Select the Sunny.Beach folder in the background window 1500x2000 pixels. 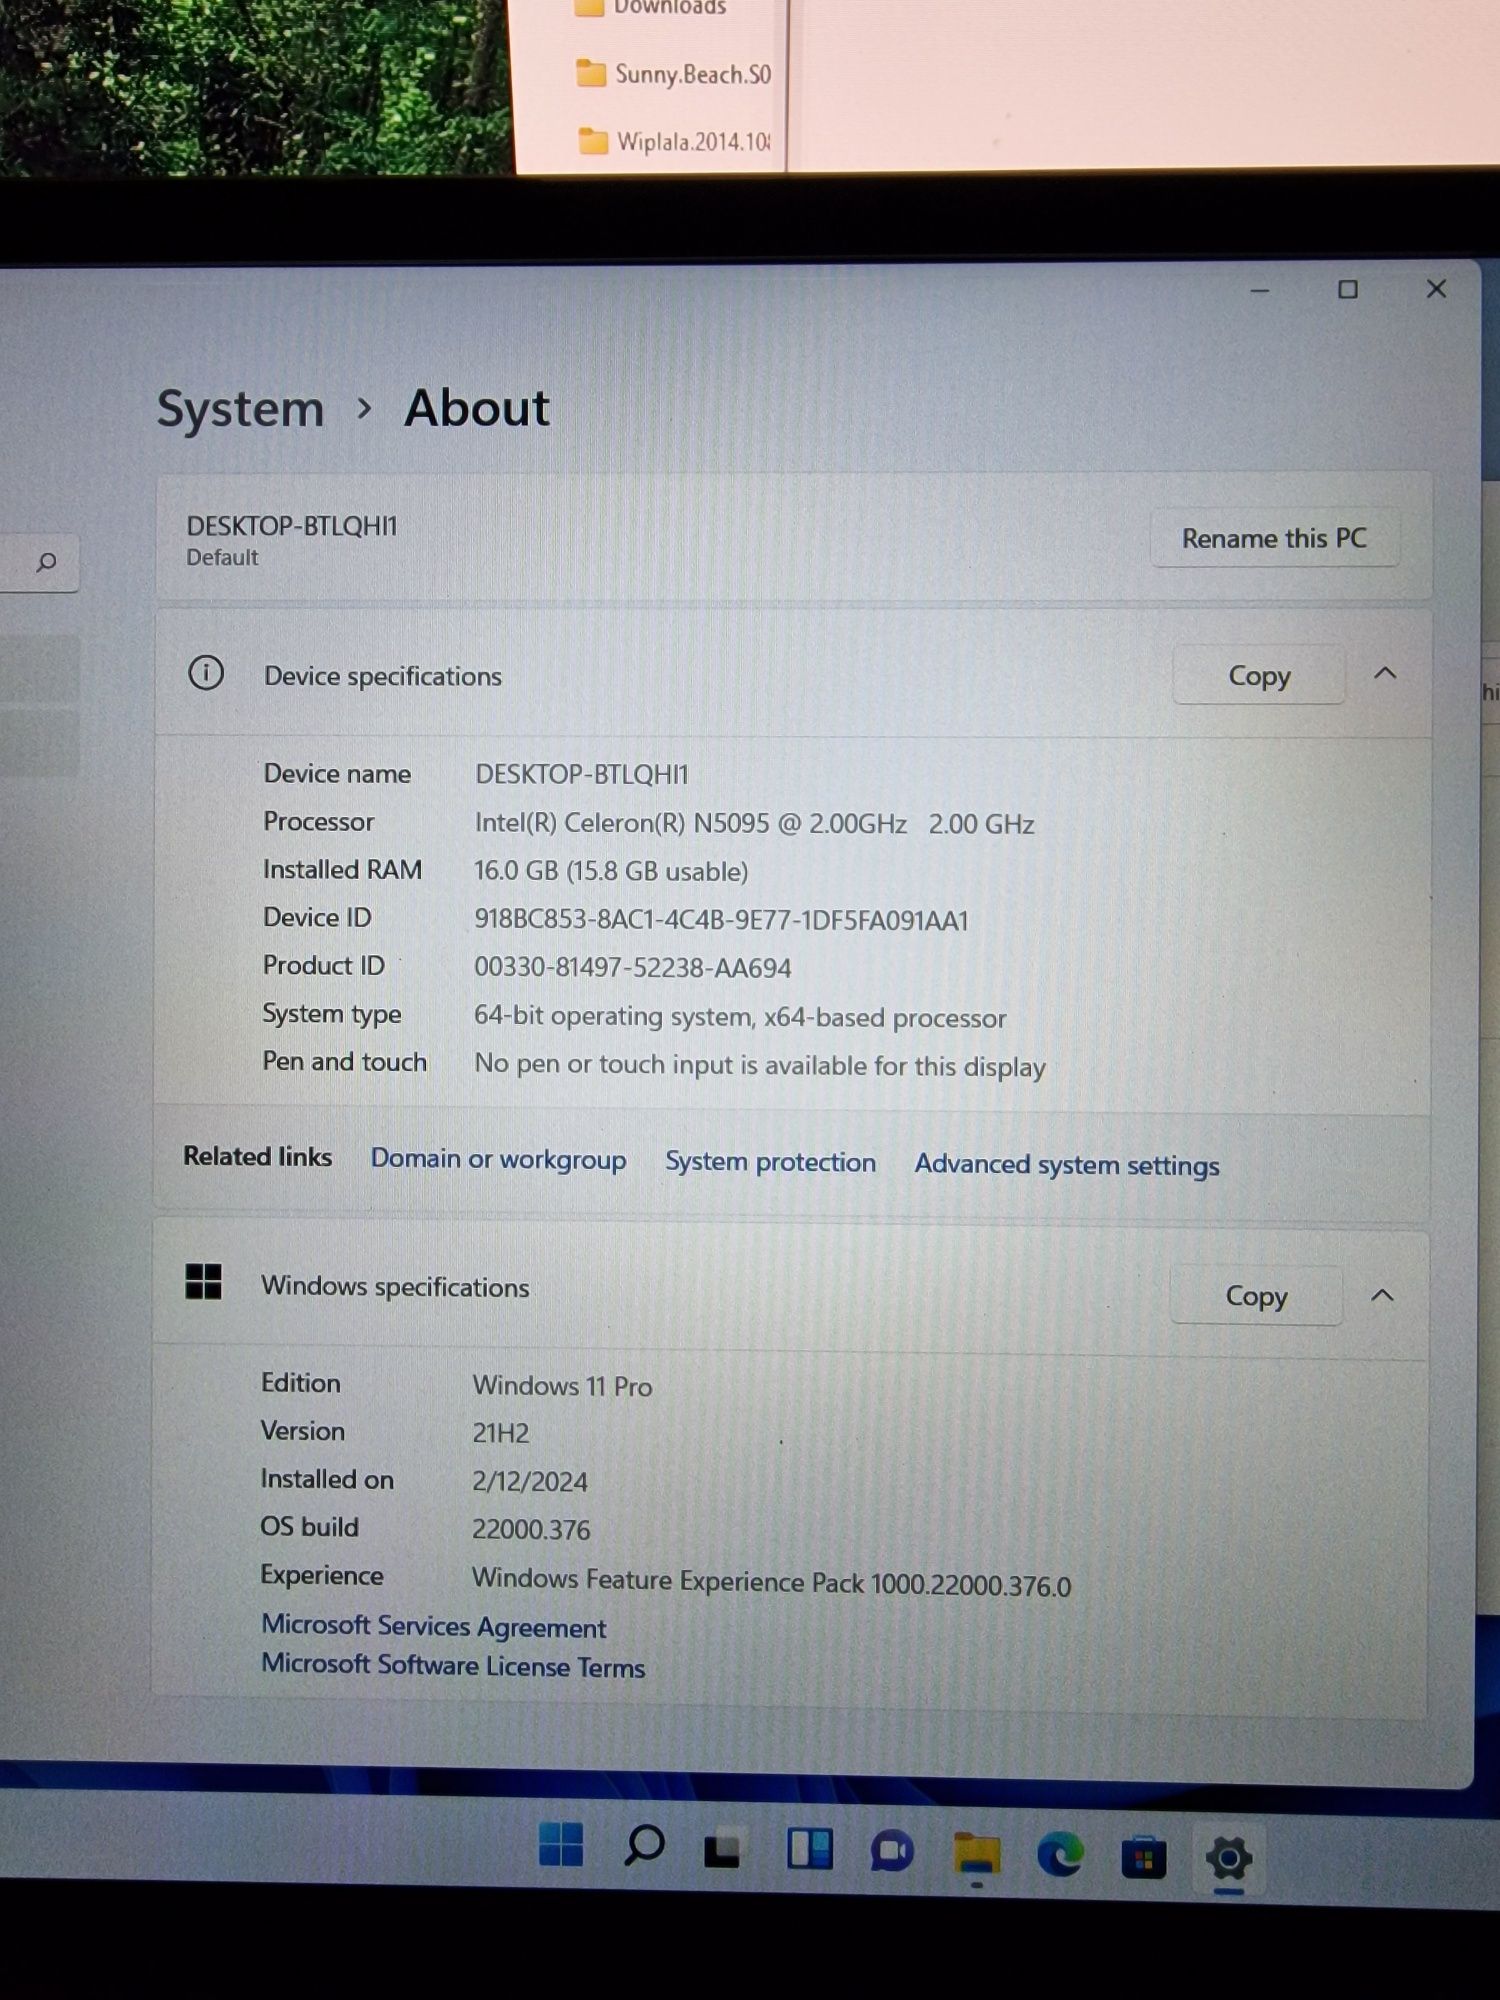[x=673, y=74]
